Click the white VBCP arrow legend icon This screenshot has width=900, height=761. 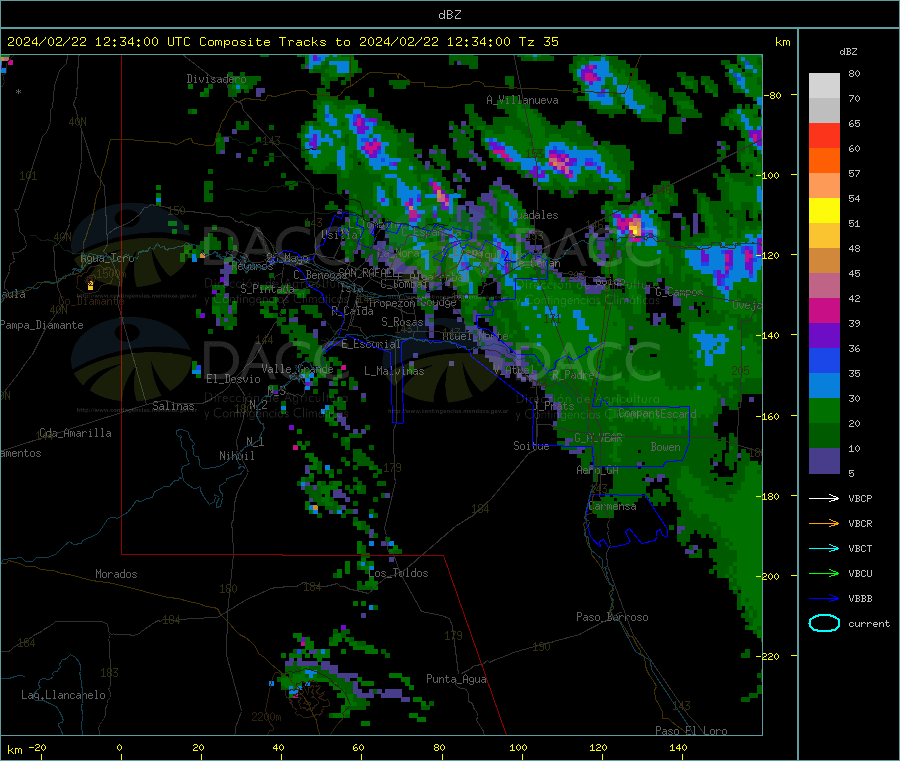click(824, 498)
